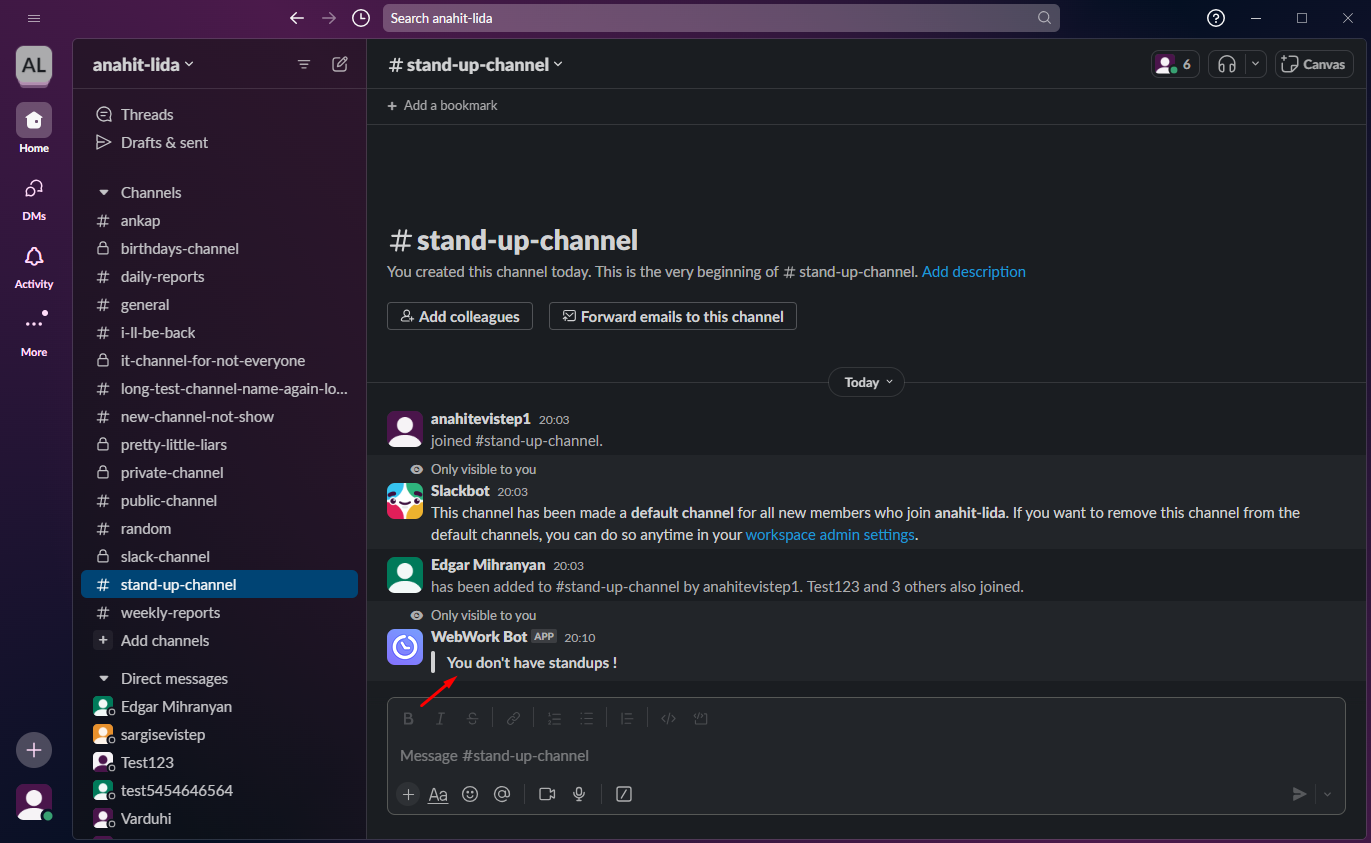Click the Add colleagues button
Image resolution: width=1371 pixels, height=843 pixels.
coord(460,316)
